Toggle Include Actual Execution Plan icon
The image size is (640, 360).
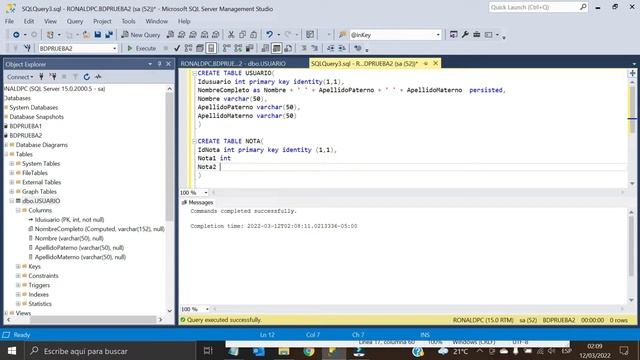pyautogui.click(x=227, y=48)
